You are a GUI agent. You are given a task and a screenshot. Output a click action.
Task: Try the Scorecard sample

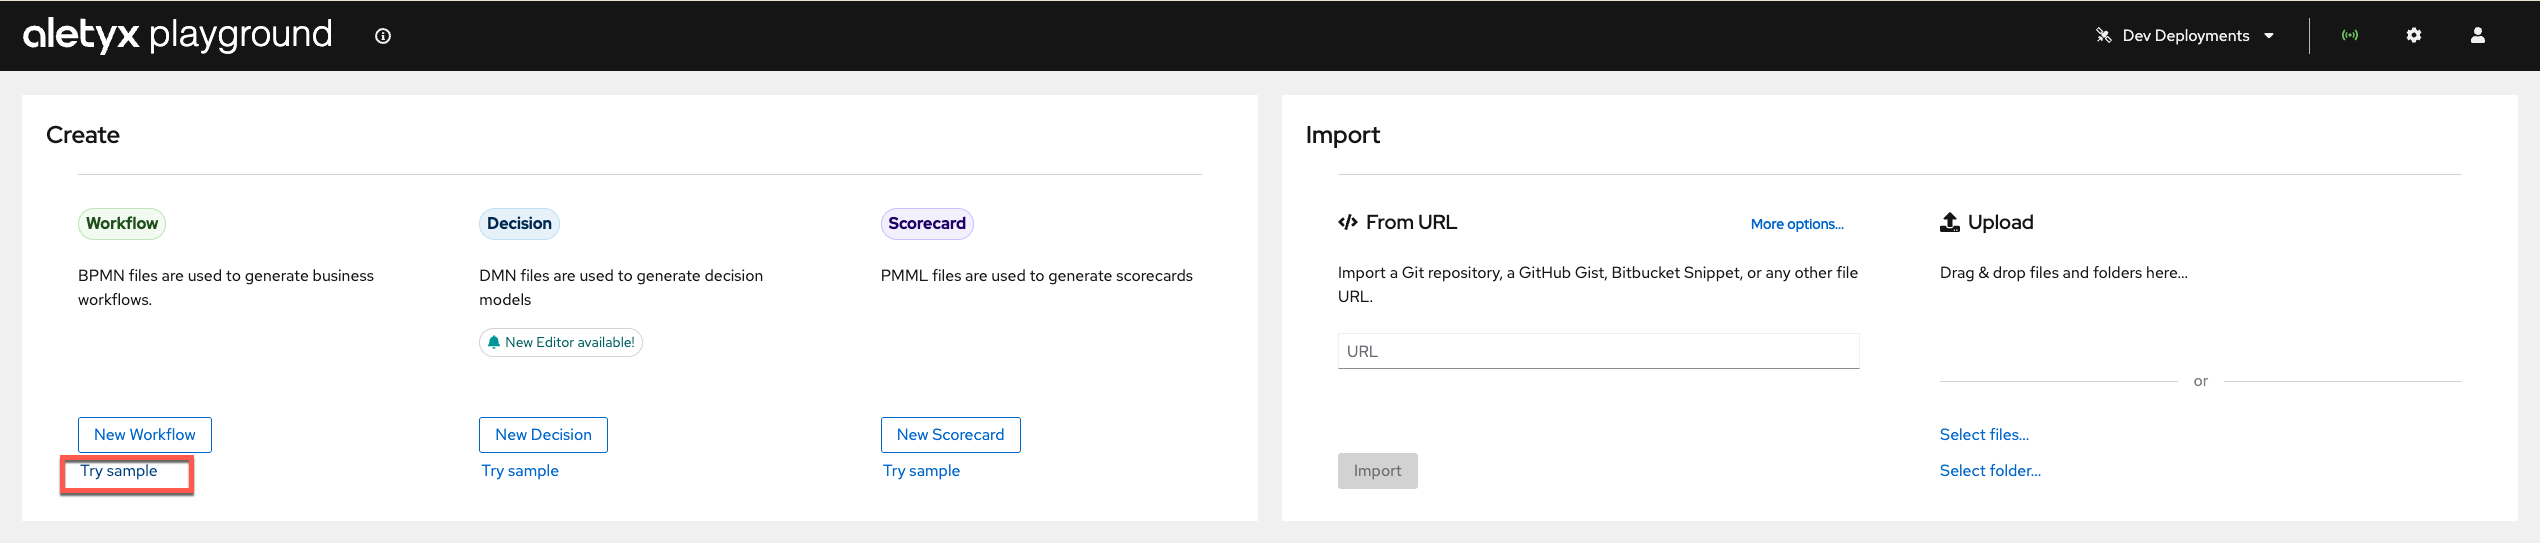point(921,471)
